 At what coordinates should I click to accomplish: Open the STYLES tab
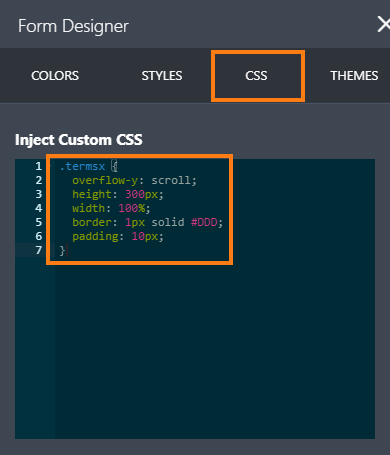tap(162, 76)
